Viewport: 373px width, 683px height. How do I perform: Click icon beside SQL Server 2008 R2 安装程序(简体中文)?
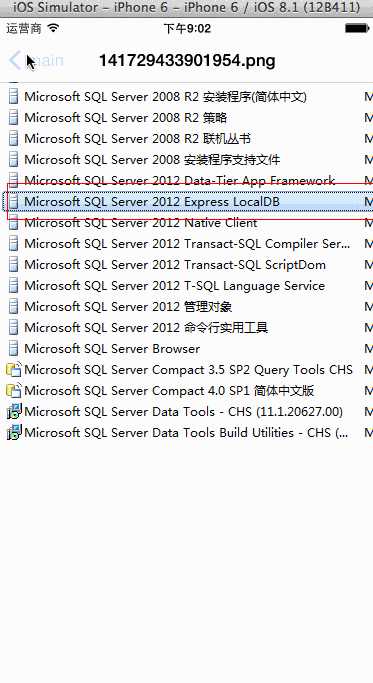14,96
